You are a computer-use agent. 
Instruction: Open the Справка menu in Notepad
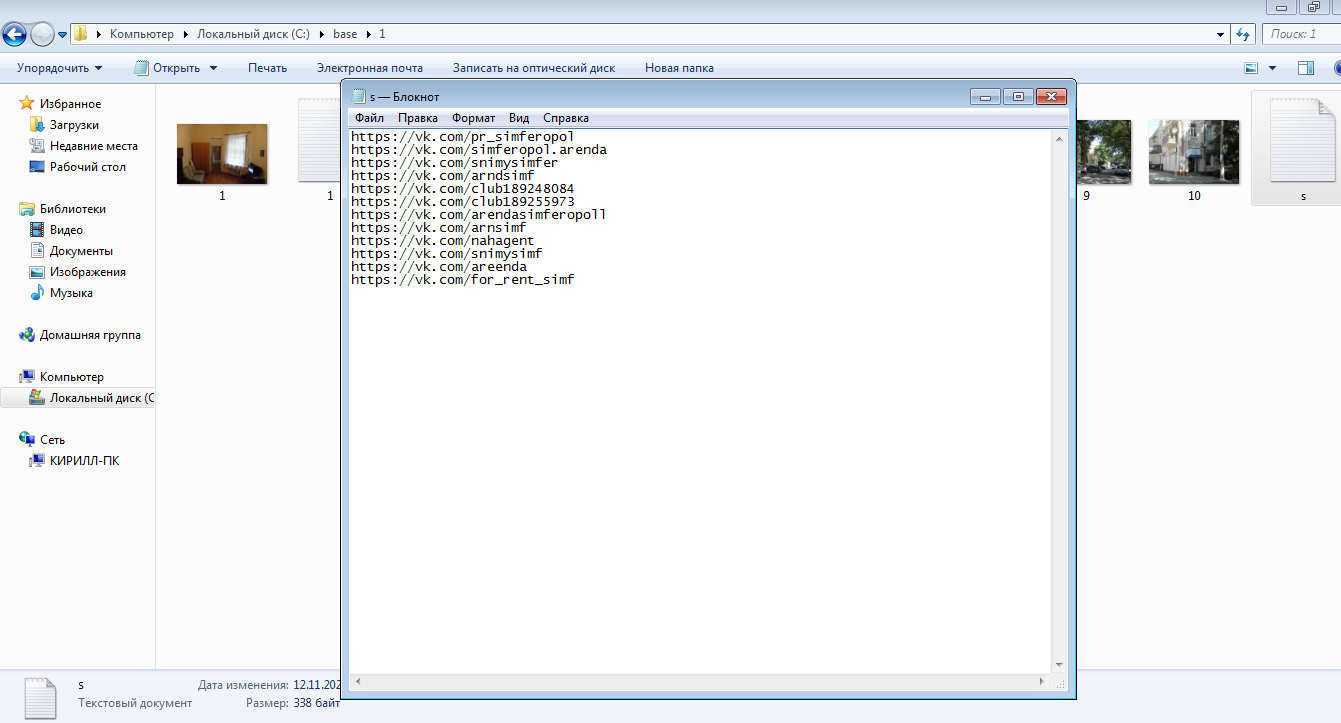point(565,118)
